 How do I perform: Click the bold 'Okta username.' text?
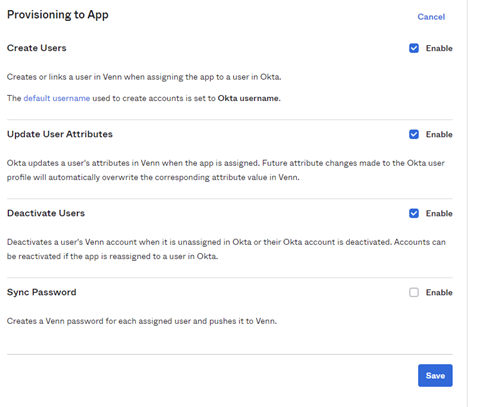pos(249,98)
